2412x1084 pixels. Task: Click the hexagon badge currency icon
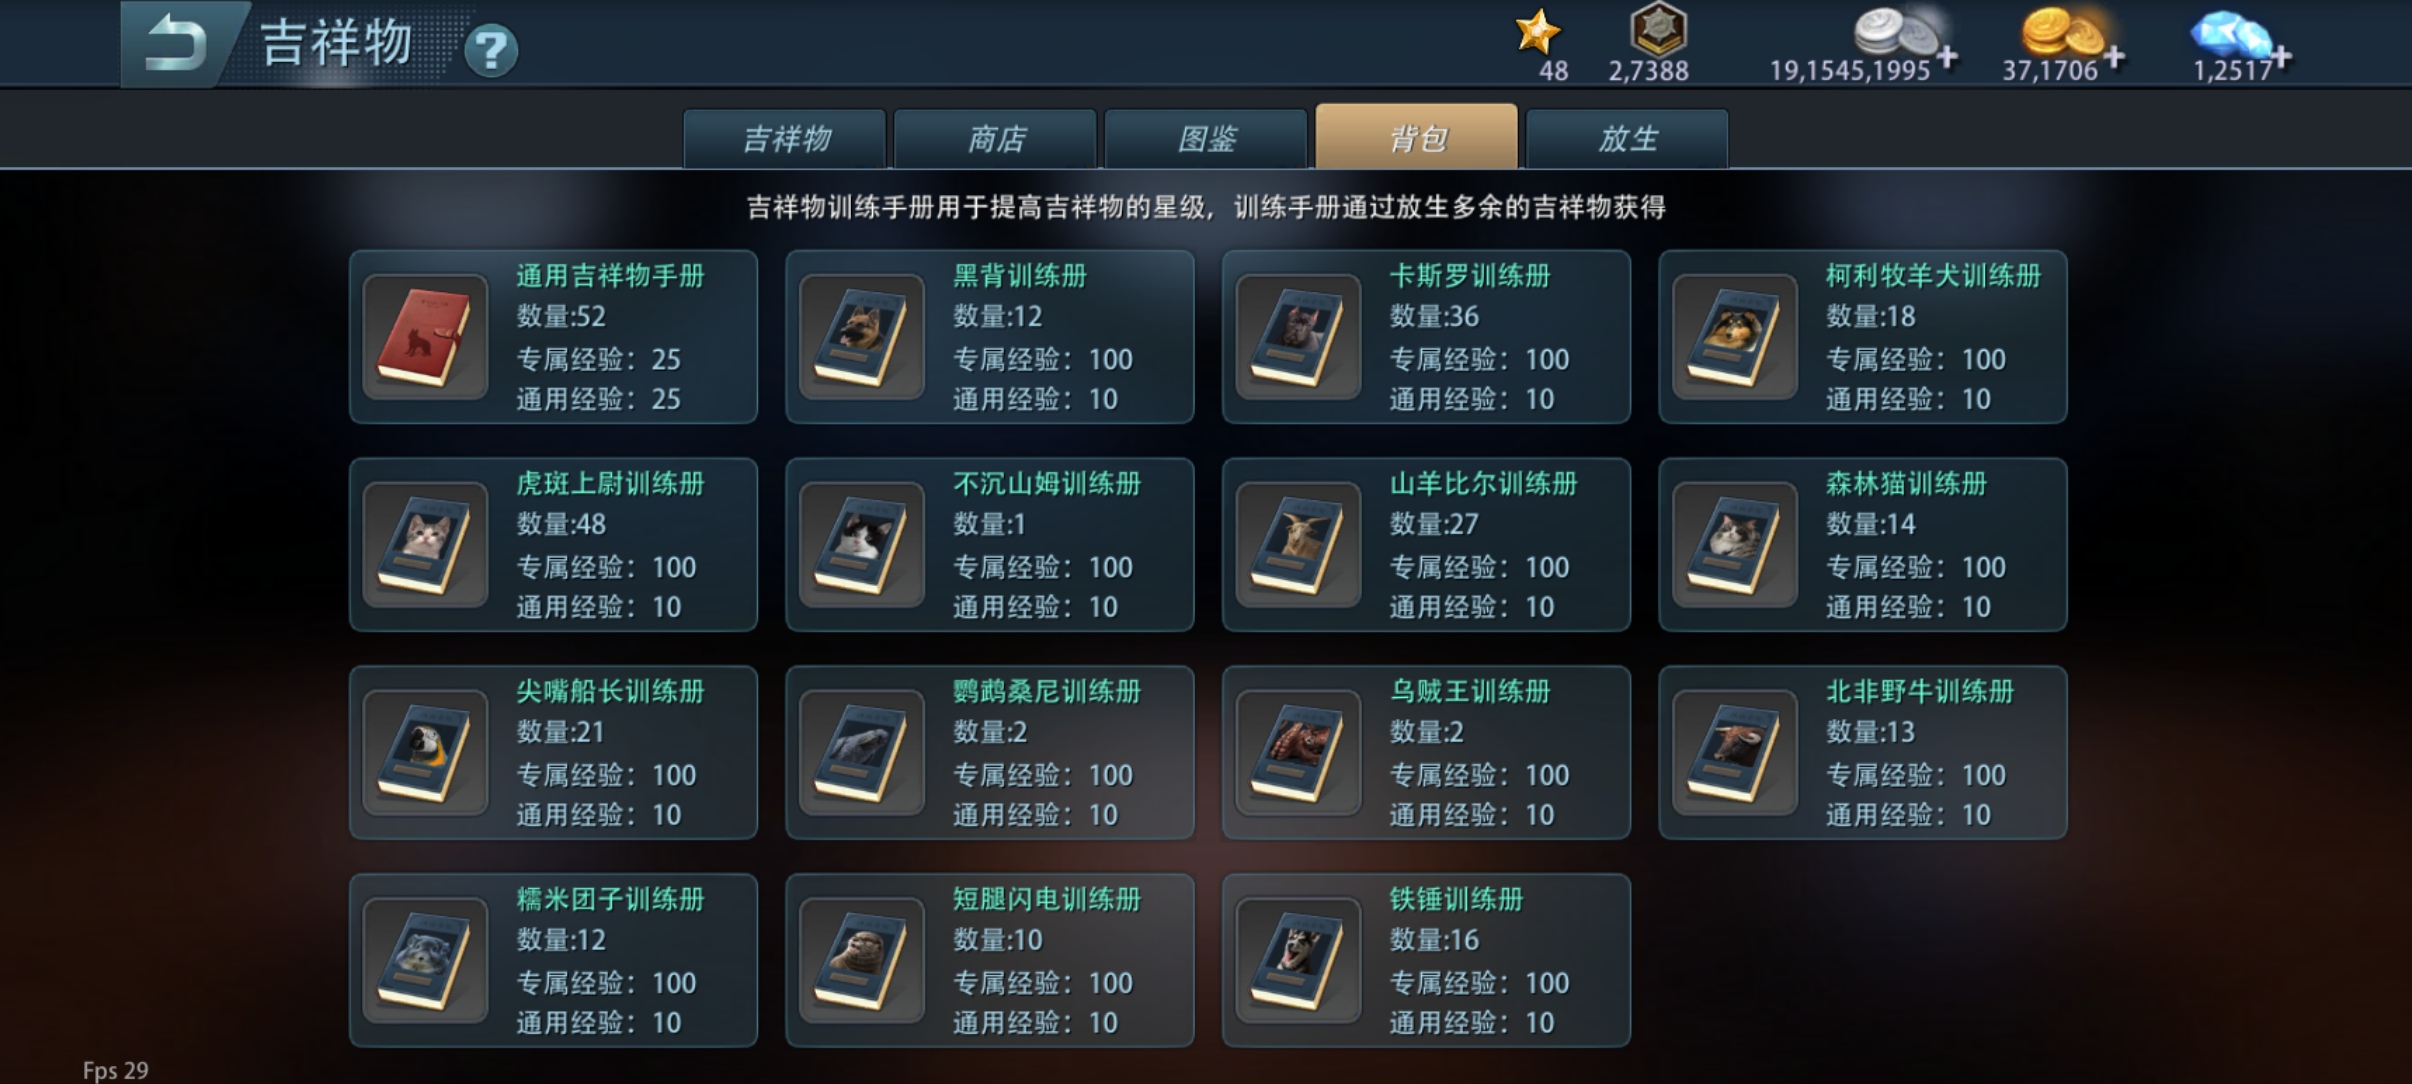(1659, 29)
